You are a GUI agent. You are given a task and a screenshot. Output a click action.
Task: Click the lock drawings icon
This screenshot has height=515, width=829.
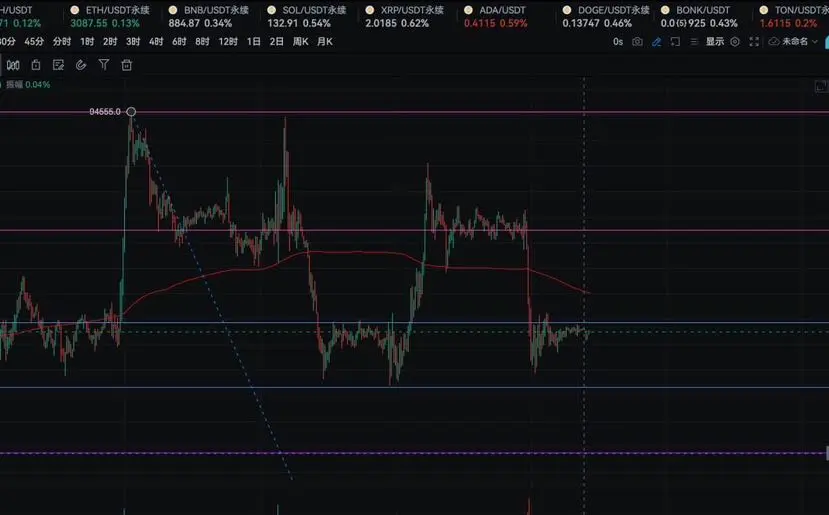36,65
